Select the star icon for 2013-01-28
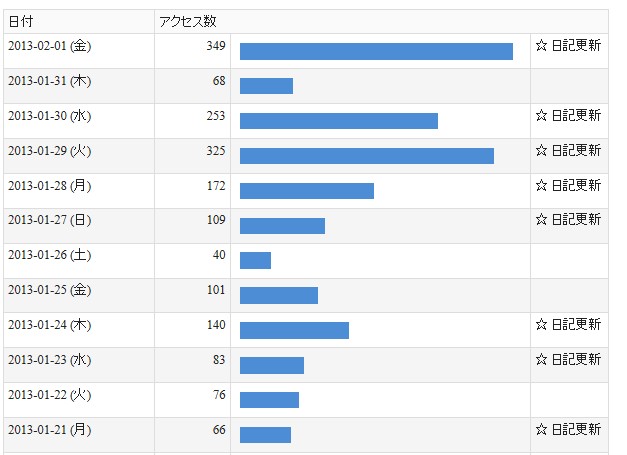This screenshot has height=455, width=627. [x=541, y=185]
